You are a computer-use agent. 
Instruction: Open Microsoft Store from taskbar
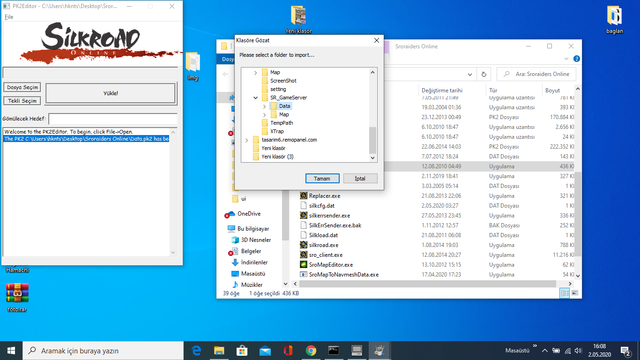coord(242,351)
